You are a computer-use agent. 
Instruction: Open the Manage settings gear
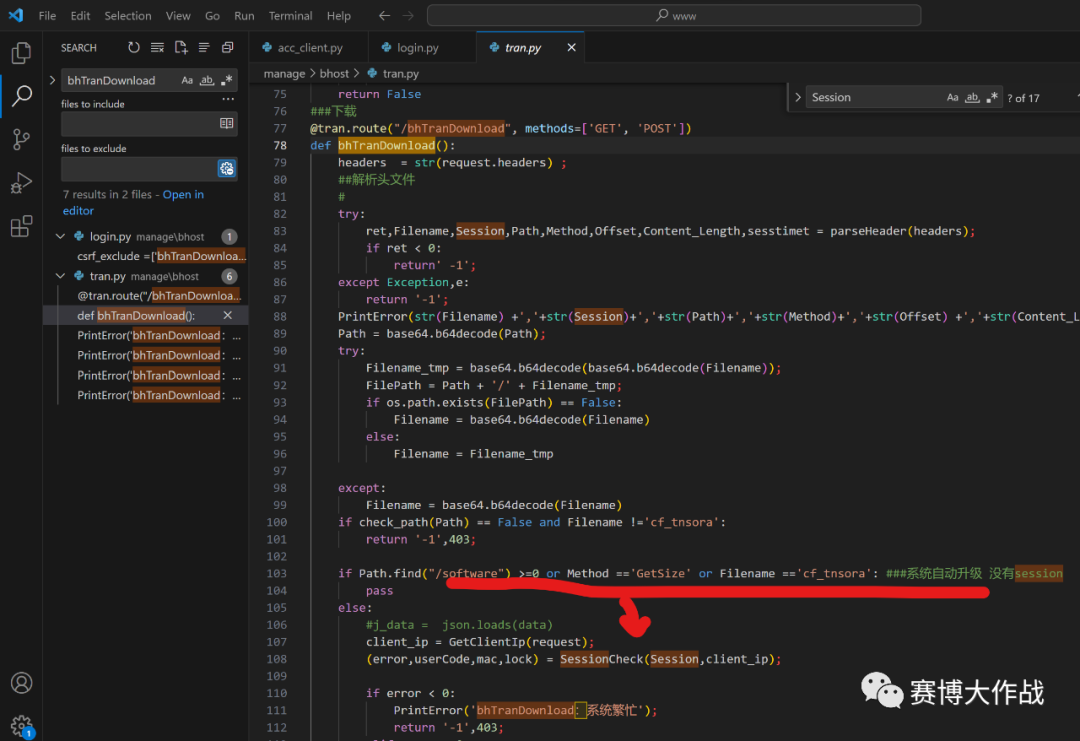[21, 725]
